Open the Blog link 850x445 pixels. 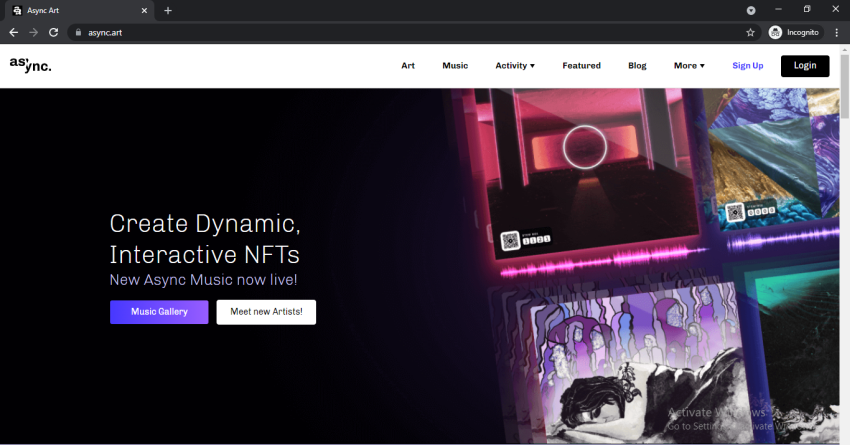click(637, 66)
